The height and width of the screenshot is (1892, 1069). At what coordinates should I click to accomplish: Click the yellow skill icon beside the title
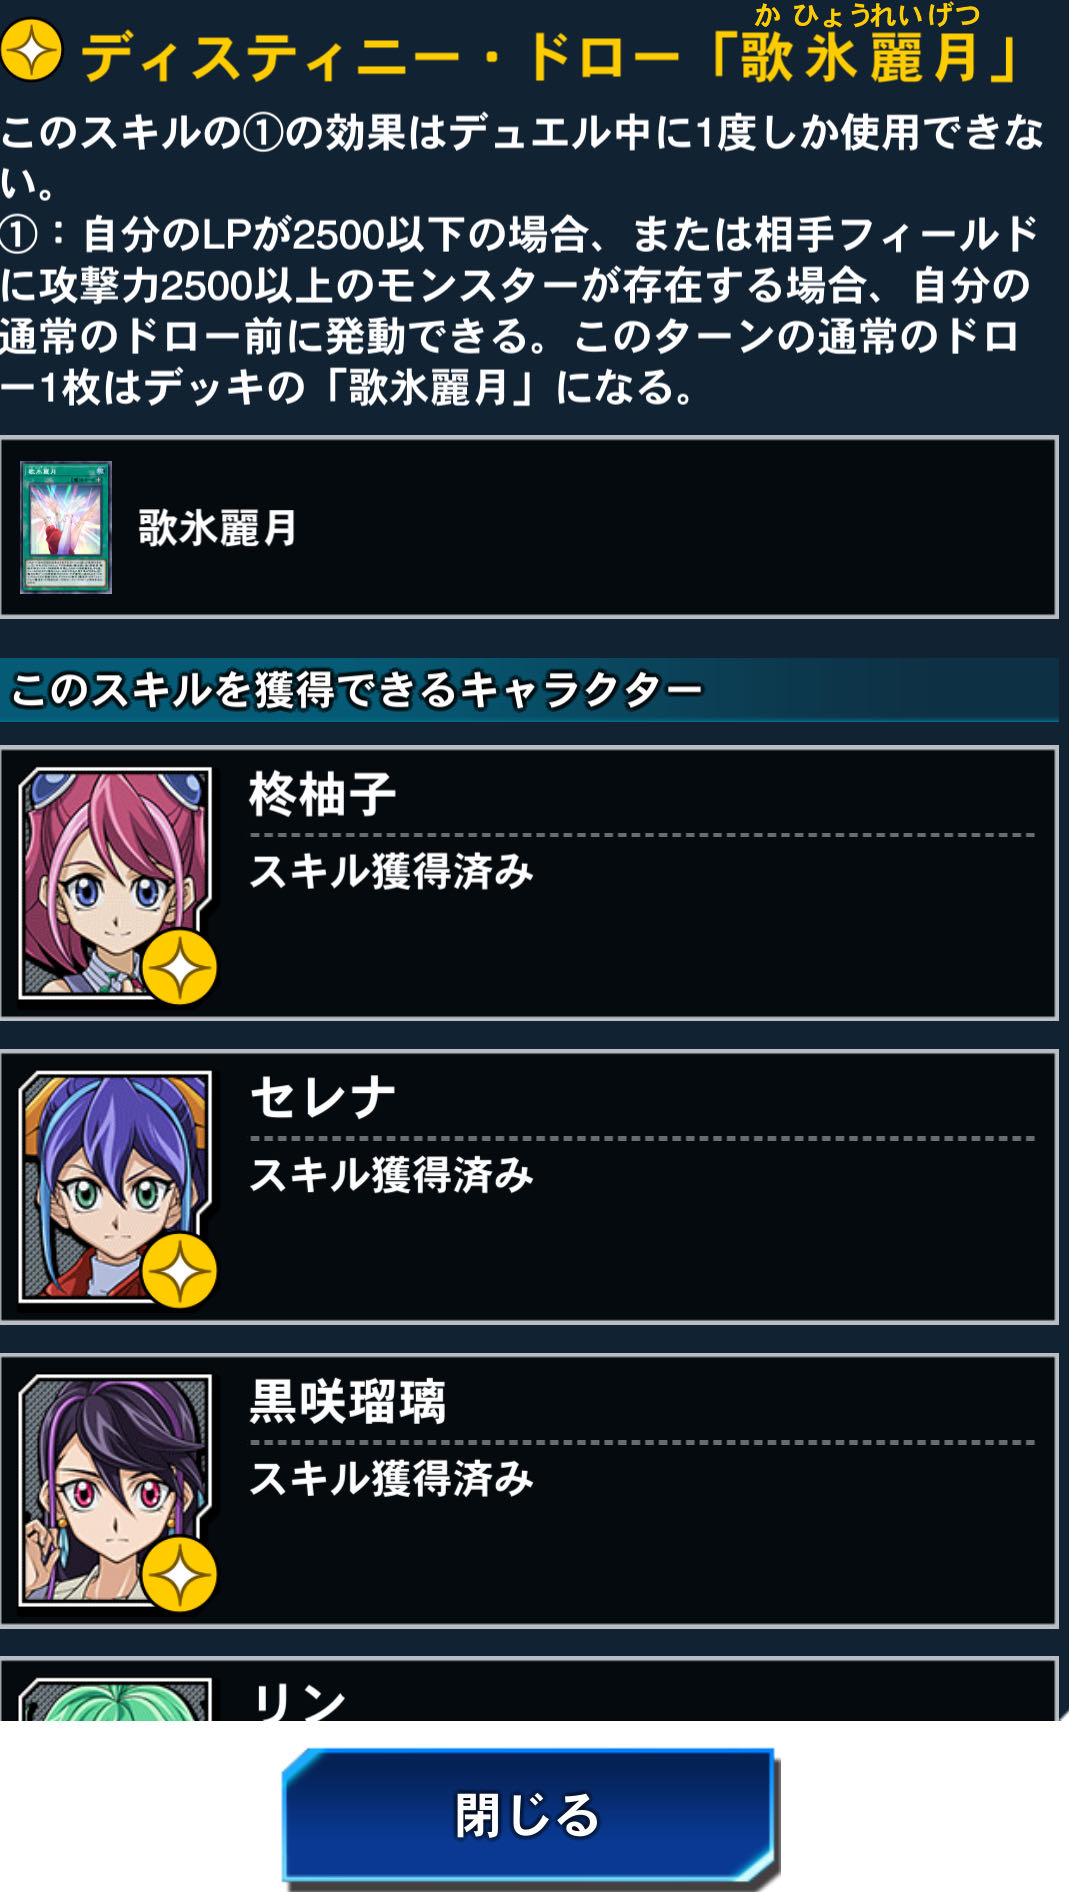(x=32, y=50)
